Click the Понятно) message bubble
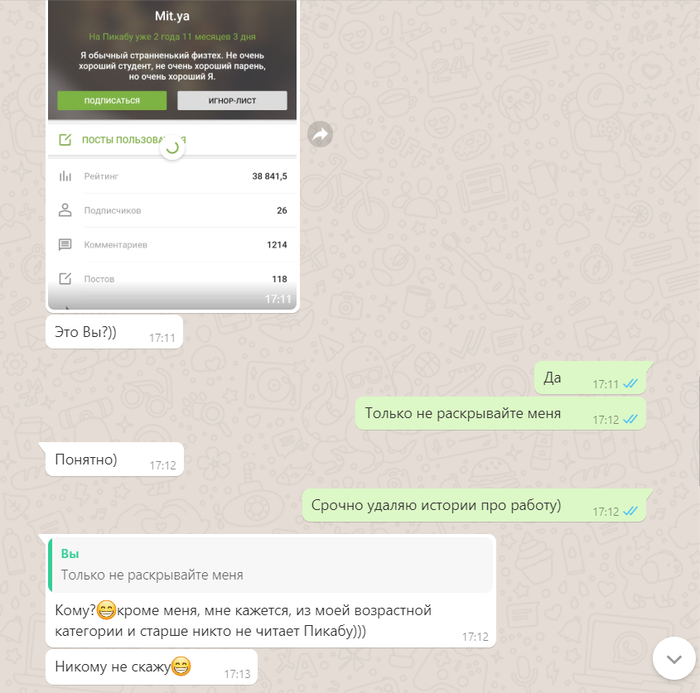The image size is (700, 693). point(115,459)
